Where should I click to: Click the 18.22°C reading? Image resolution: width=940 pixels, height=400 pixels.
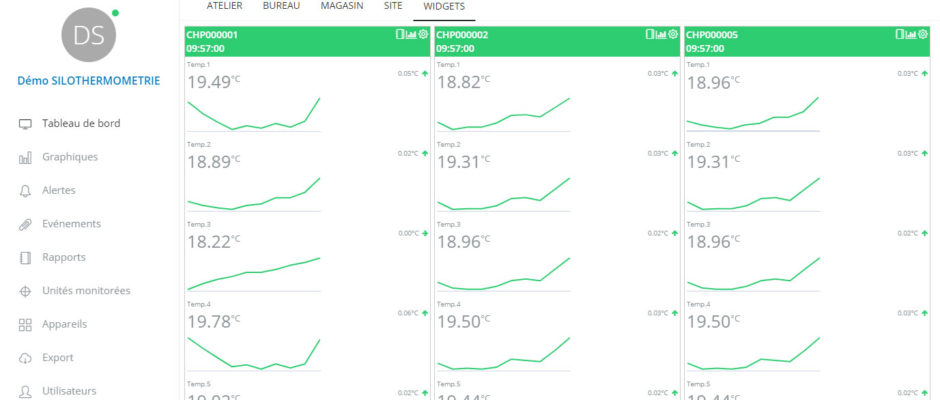point(213,242)
